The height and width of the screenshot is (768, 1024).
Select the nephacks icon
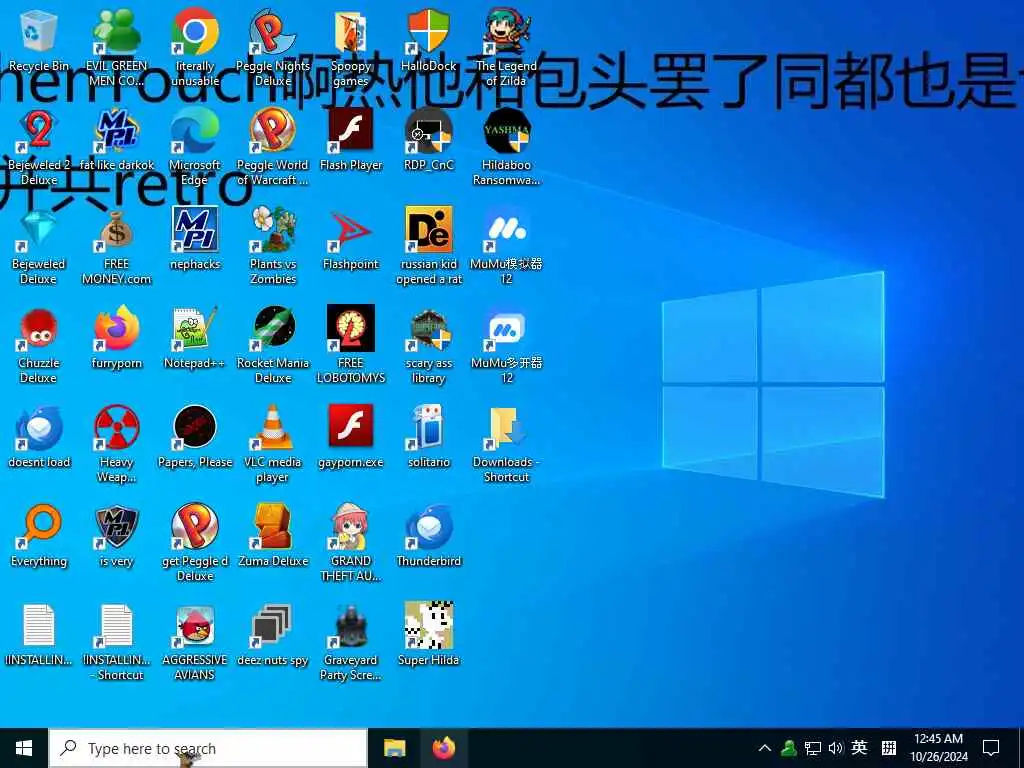coord(195,230)
